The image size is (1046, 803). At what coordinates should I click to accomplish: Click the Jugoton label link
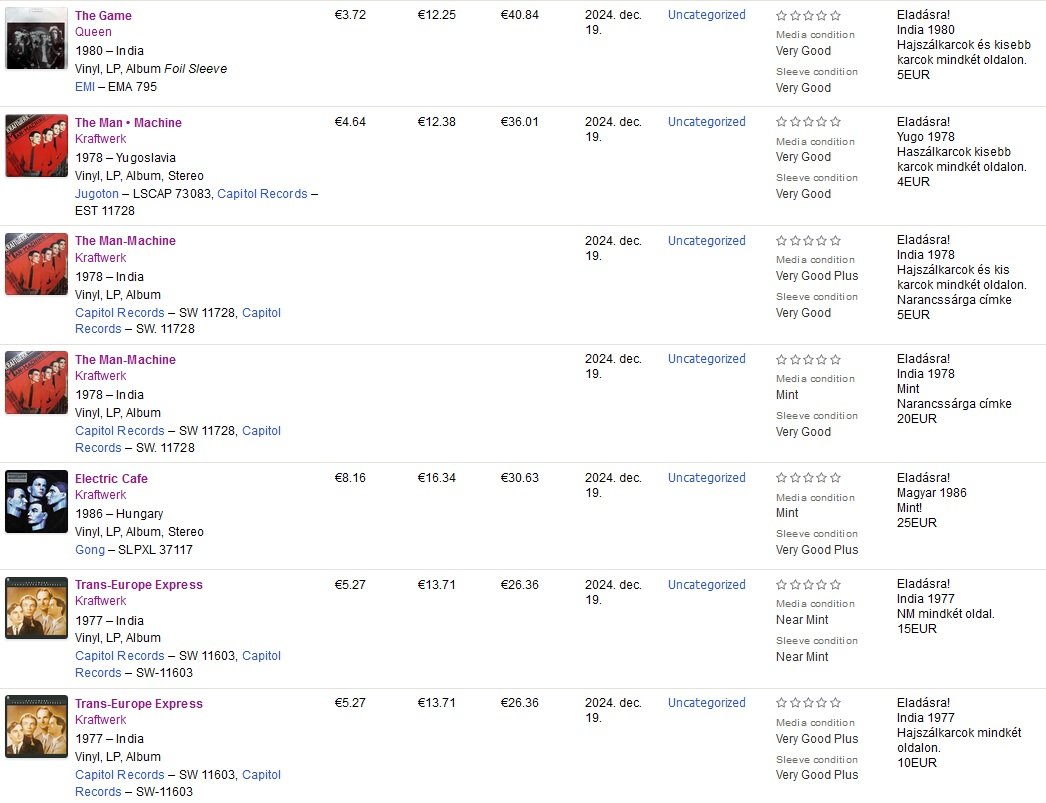coord(97,194)
